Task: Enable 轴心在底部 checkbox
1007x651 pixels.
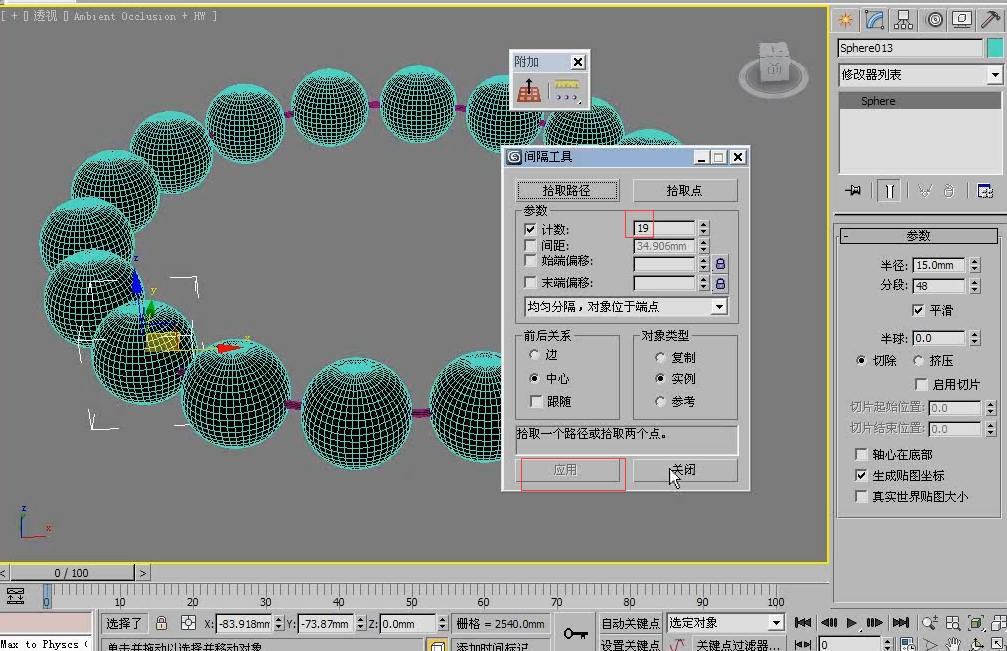Action: coord(861,455)
